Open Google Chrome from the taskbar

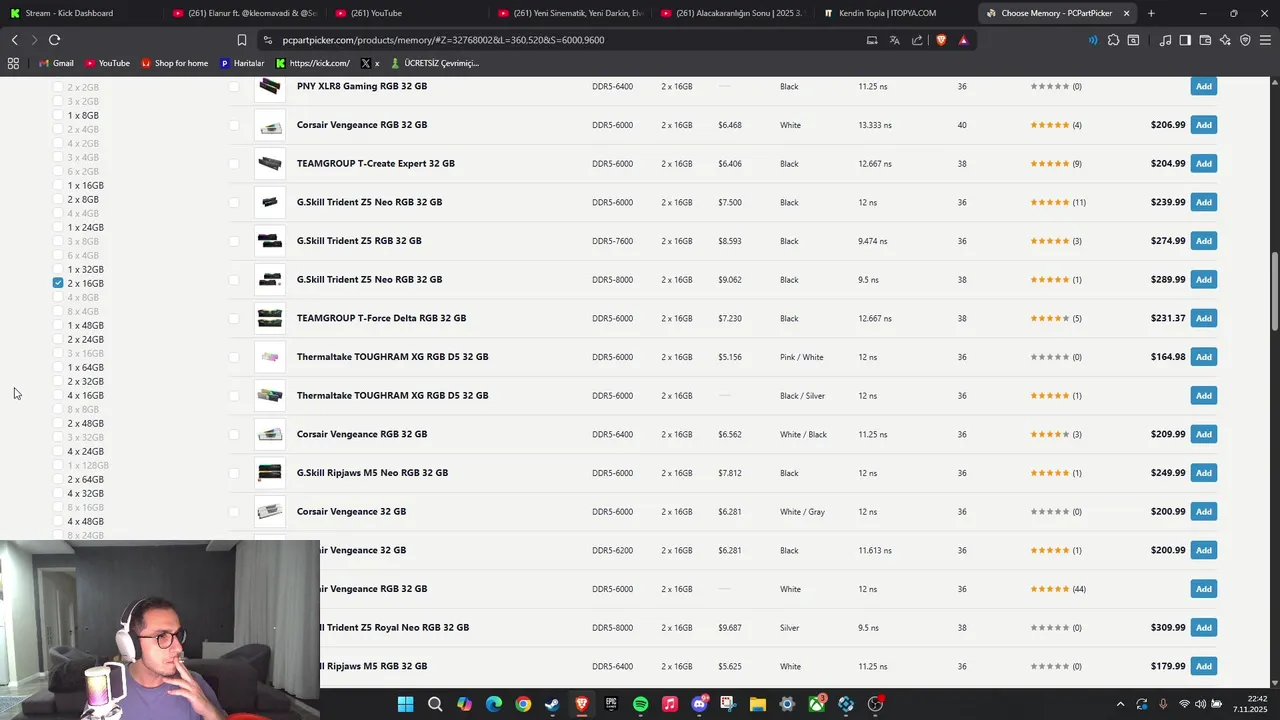pyautogui.click(x=523, y=704)
